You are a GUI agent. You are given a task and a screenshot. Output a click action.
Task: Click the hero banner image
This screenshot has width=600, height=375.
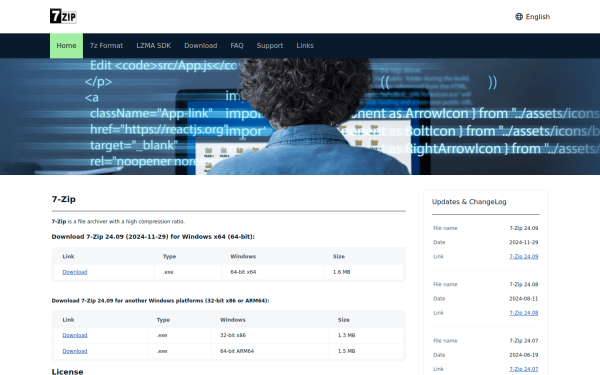[x=300, y=116]
